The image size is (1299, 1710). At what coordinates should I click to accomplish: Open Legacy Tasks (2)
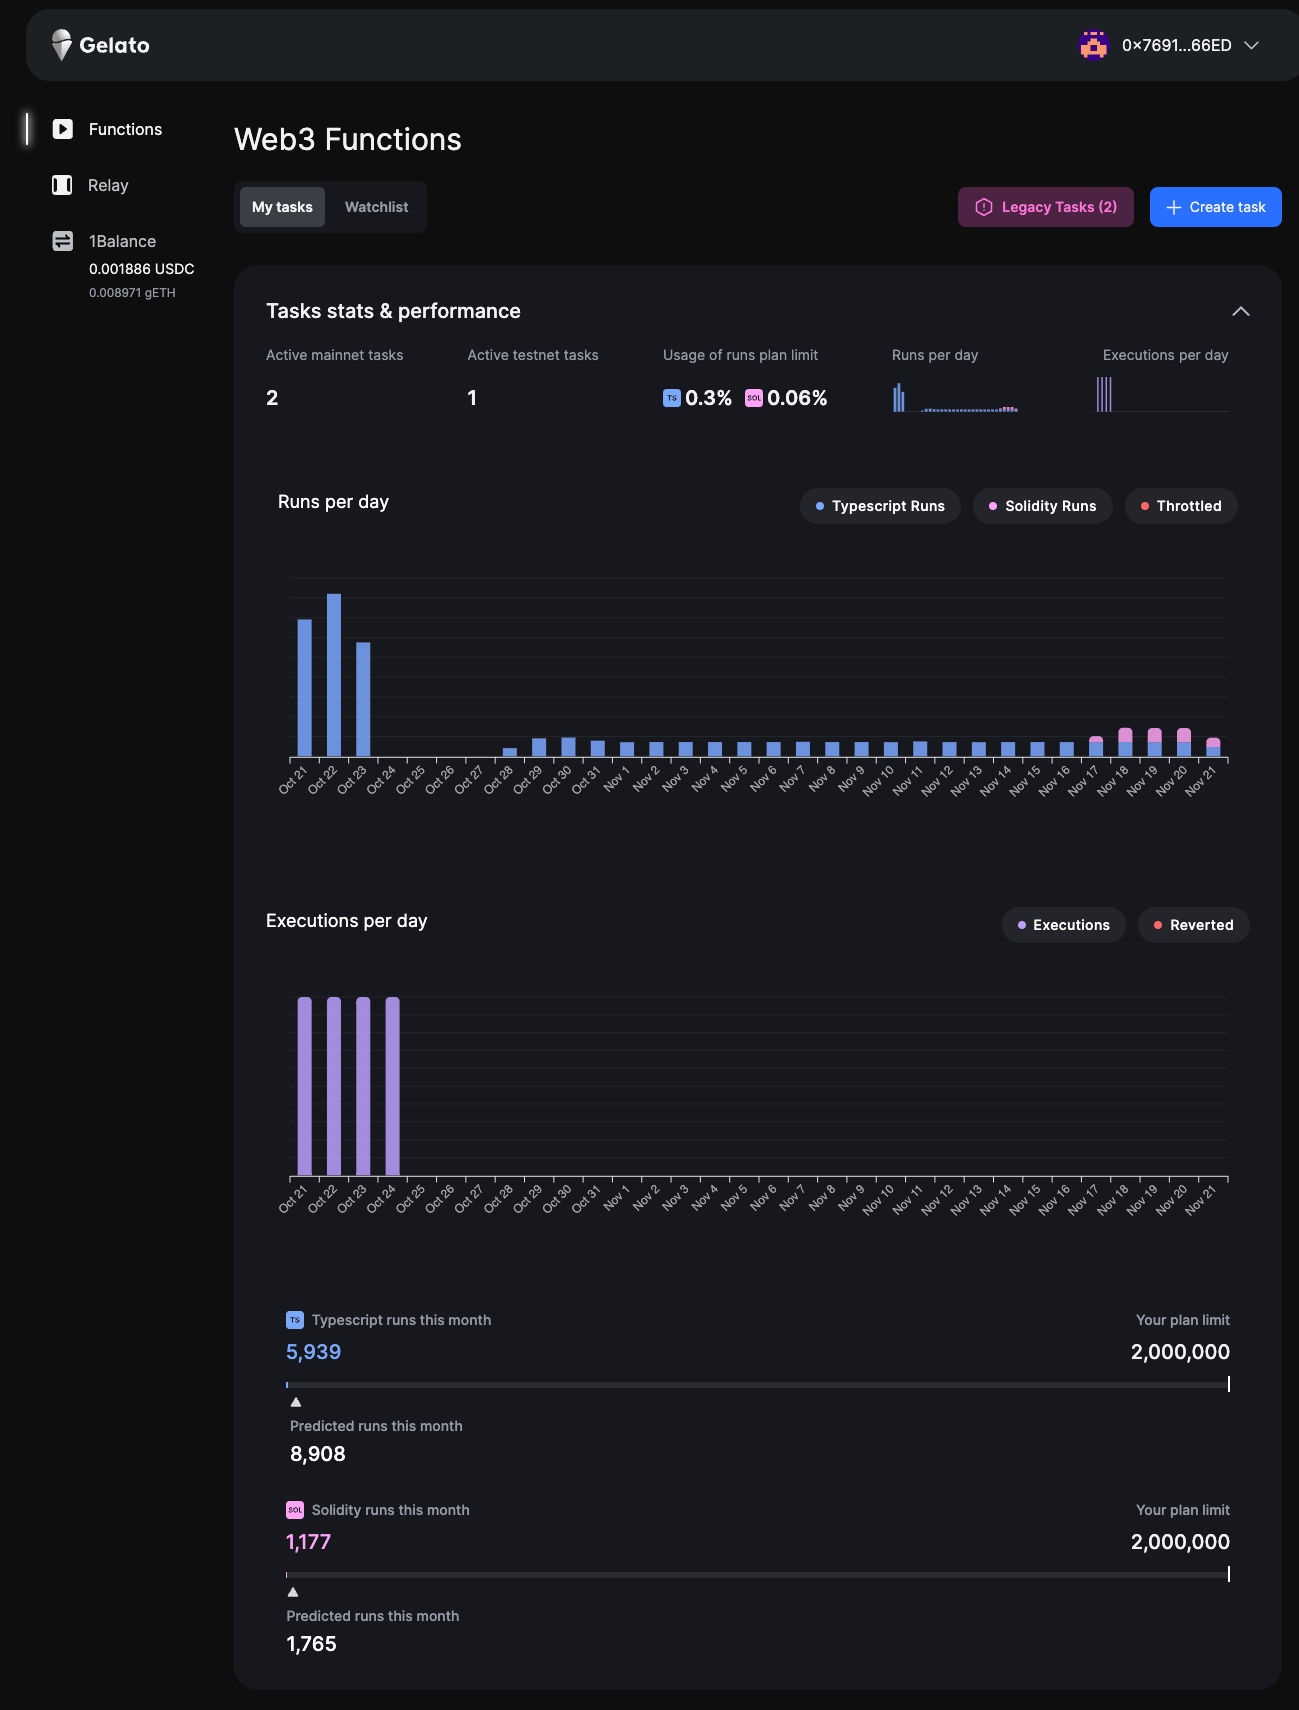tap(1046, 207)
